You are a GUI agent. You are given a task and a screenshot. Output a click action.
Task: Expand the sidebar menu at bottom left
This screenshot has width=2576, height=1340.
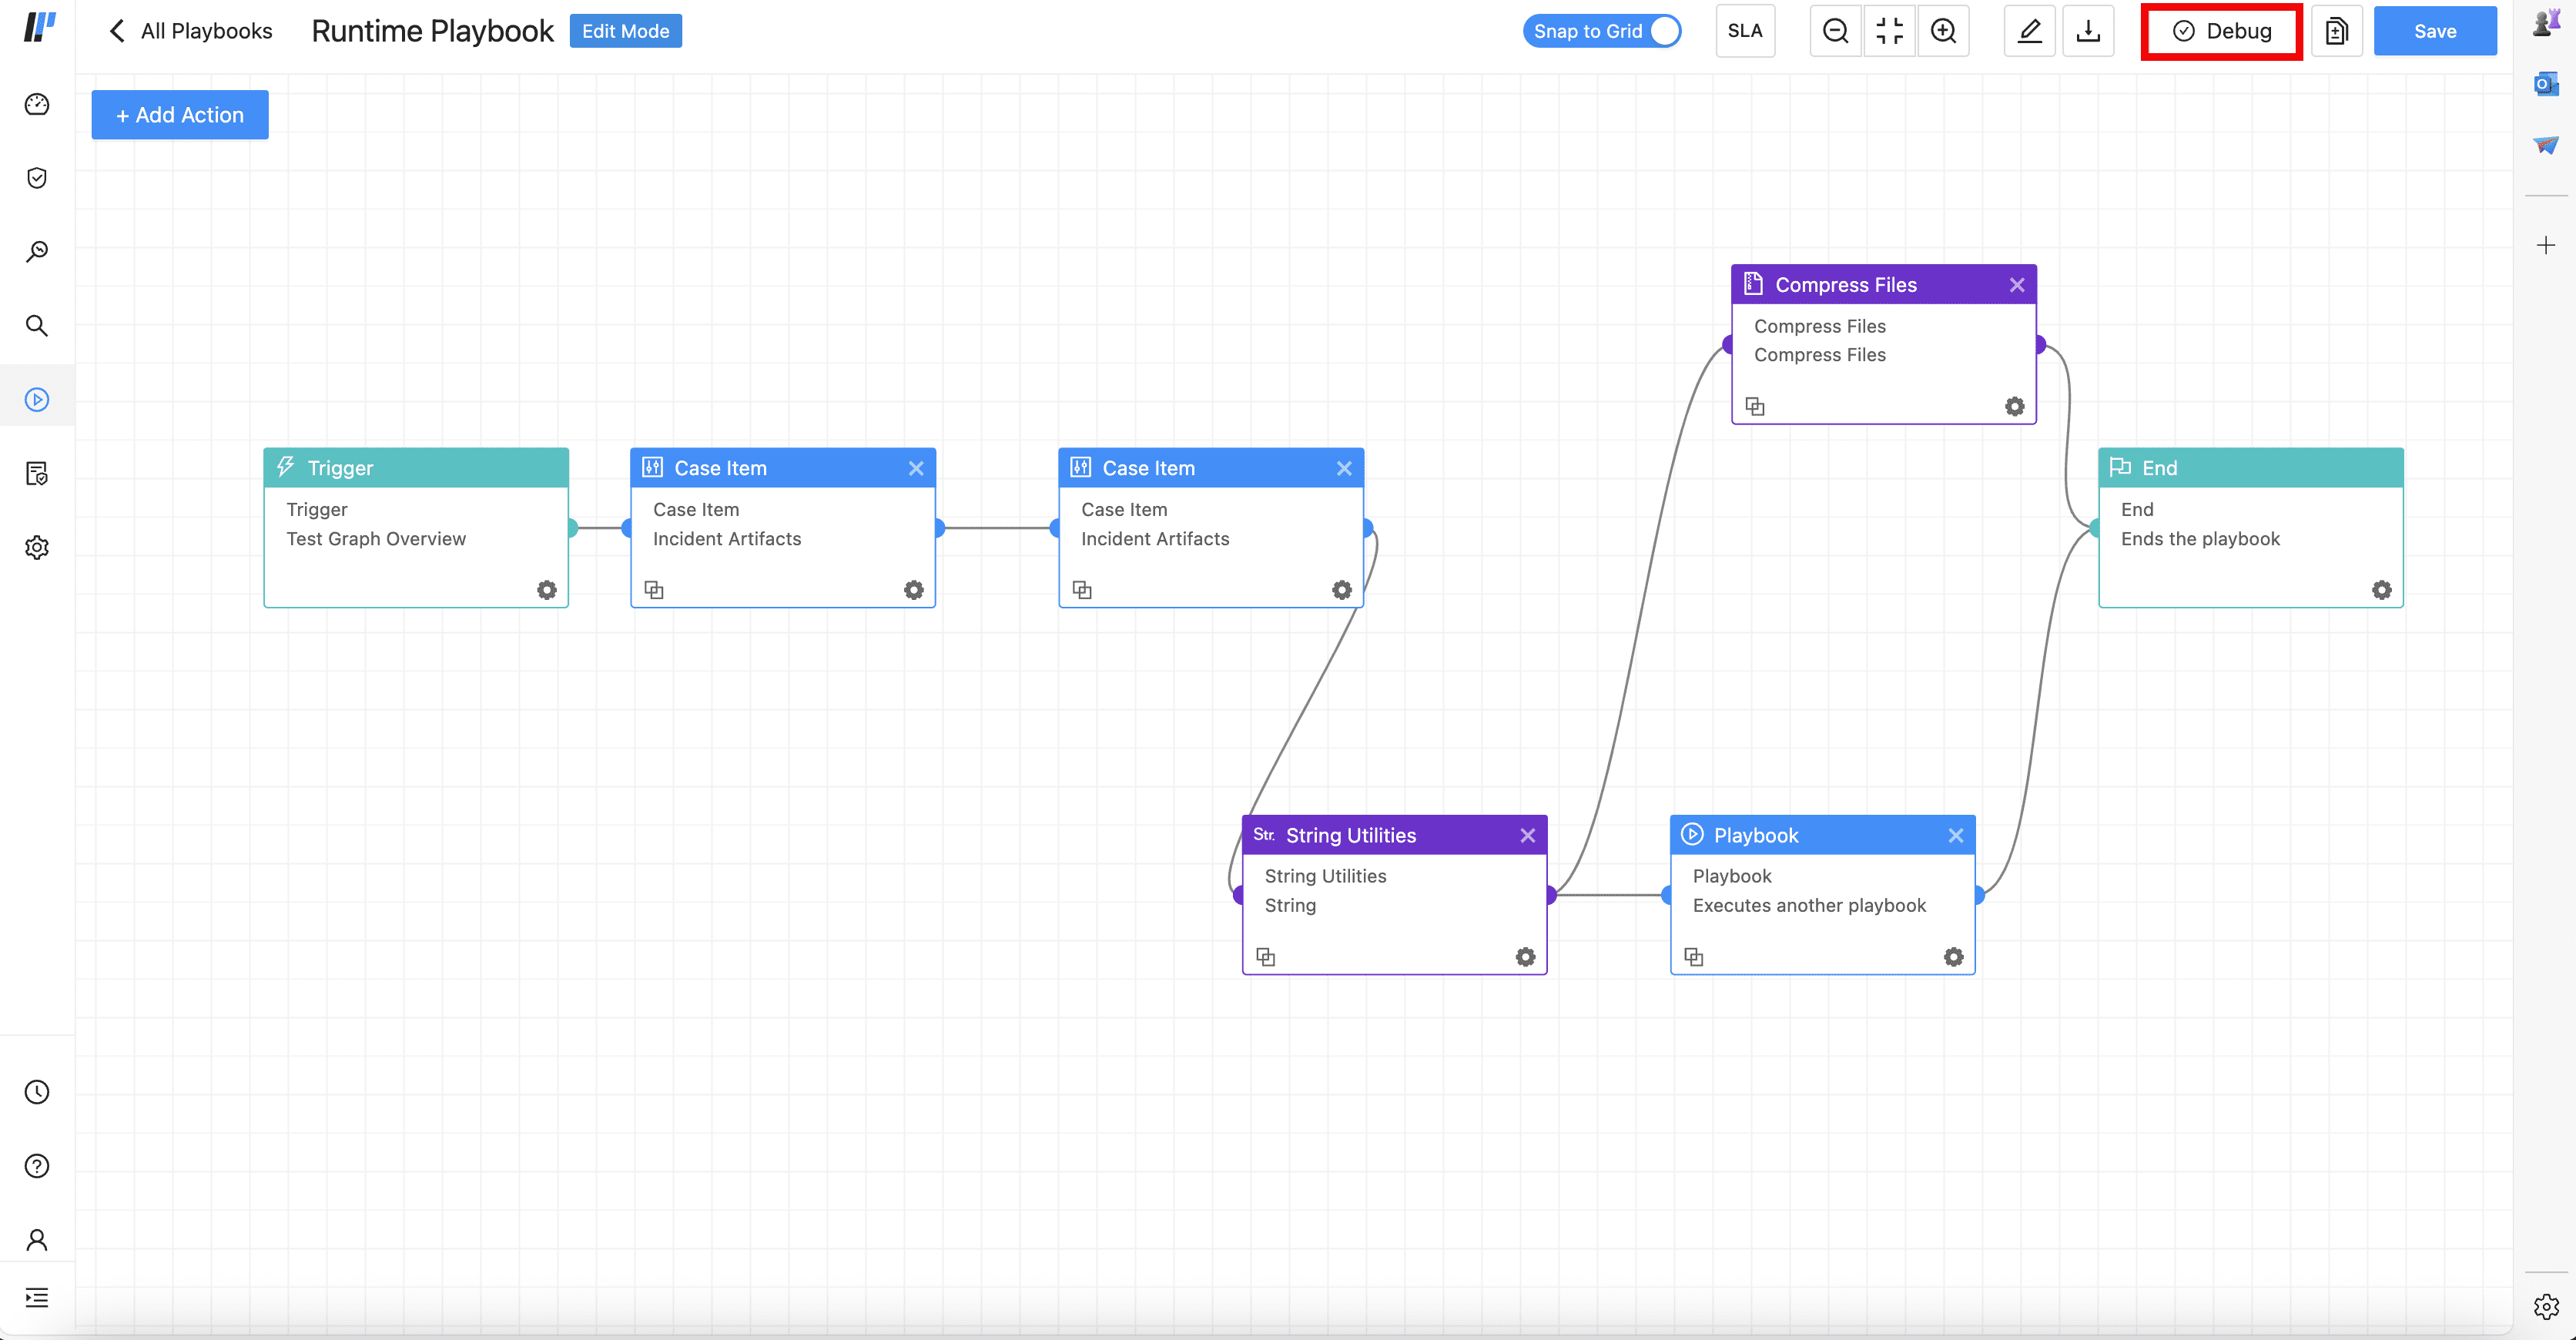[x=37, y=1298]
